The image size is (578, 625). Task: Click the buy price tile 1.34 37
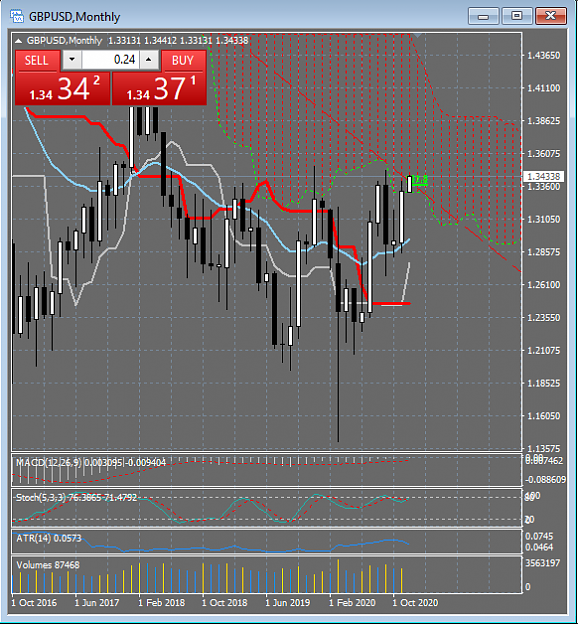point(159,88)
